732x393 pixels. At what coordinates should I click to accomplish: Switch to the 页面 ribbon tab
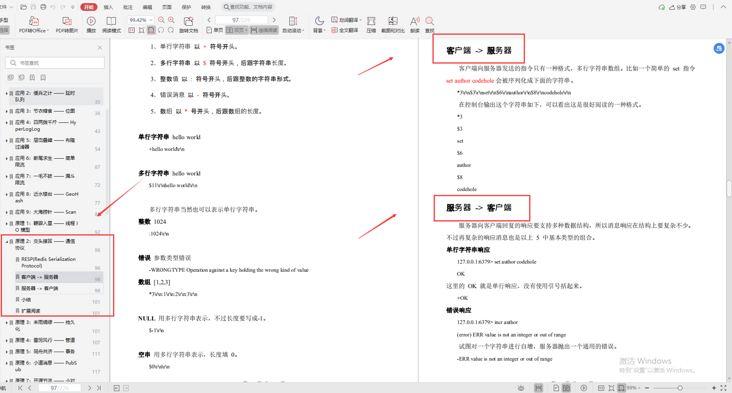(x=167, y=7)
